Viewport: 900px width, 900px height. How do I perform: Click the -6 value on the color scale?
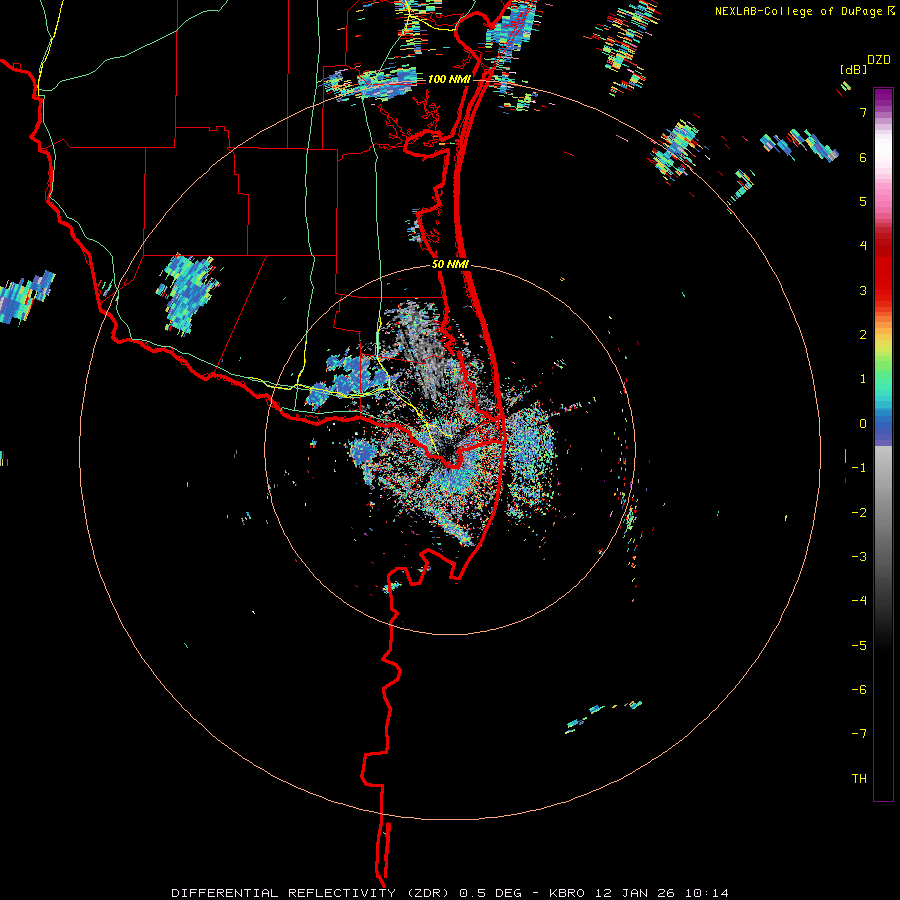tap(859, 690)
